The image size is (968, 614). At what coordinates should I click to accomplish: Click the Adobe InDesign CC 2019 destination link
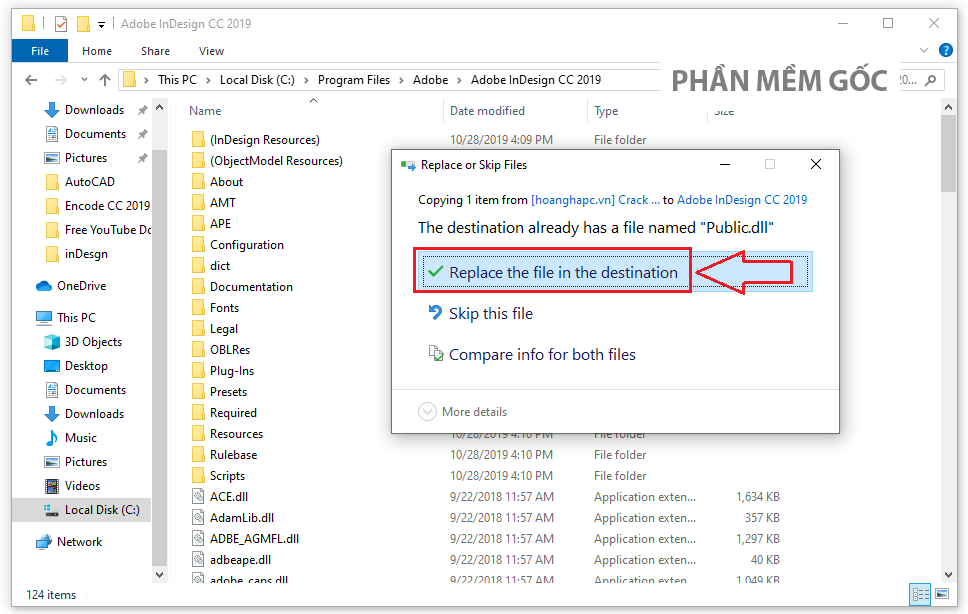coord(741,200)
